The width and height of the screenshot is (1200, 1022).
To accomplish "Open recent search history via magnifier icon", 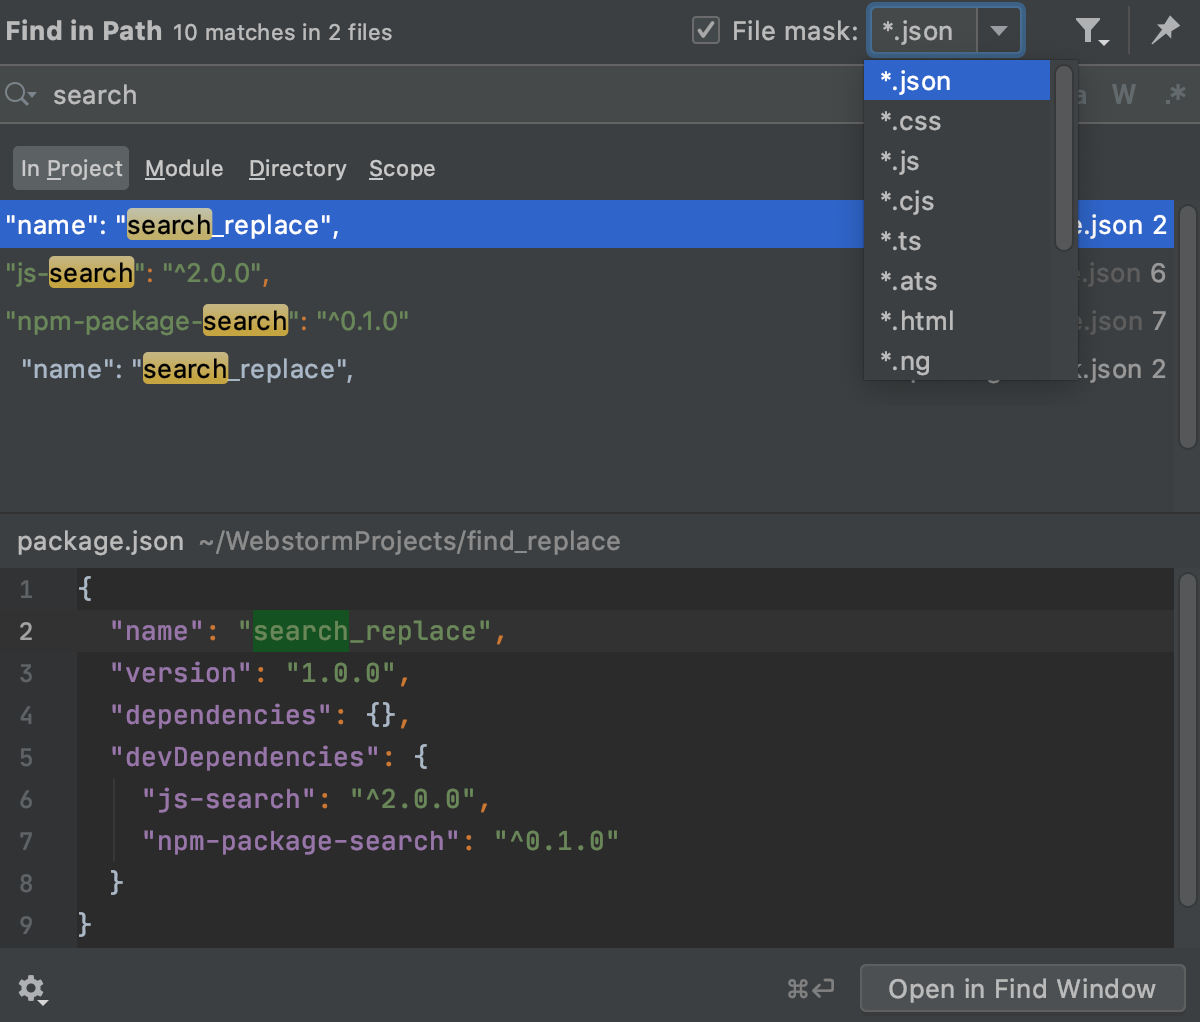I will [20, 94].
